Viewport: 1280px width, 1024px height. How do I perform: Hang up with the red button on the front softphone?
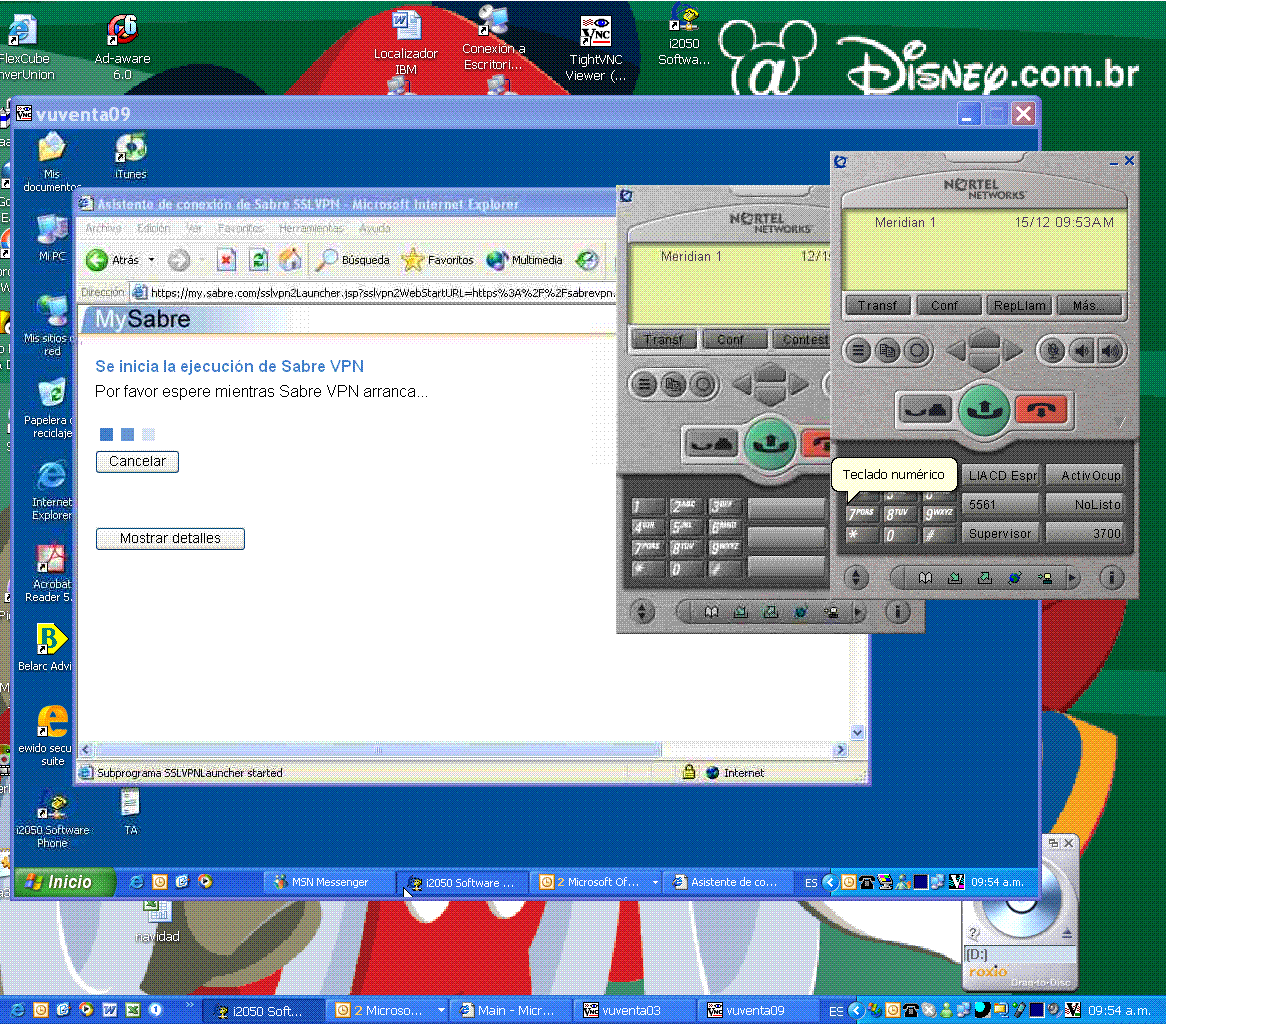(x=1041, y=410)
